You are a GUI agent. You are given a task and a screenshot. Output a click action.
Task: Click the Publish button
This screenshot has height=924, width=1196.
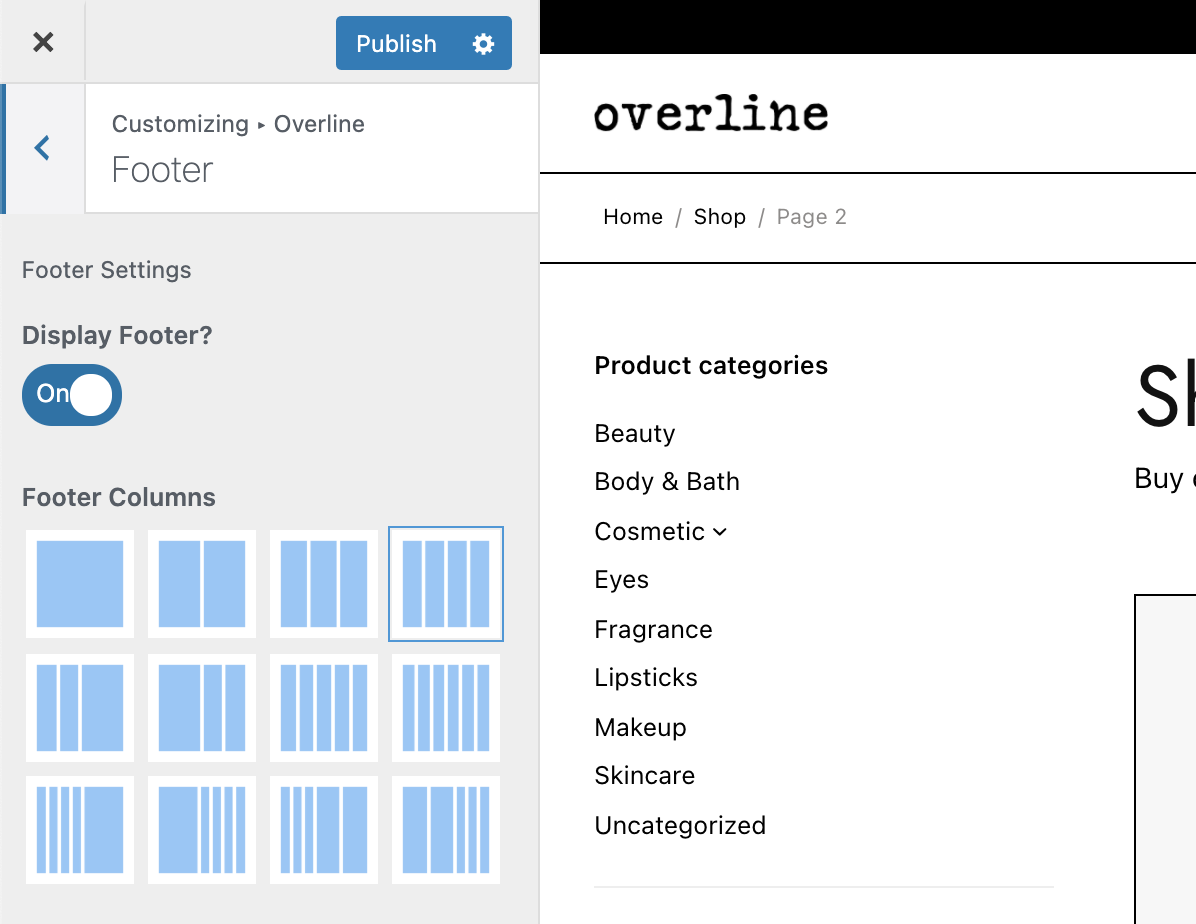396,43
